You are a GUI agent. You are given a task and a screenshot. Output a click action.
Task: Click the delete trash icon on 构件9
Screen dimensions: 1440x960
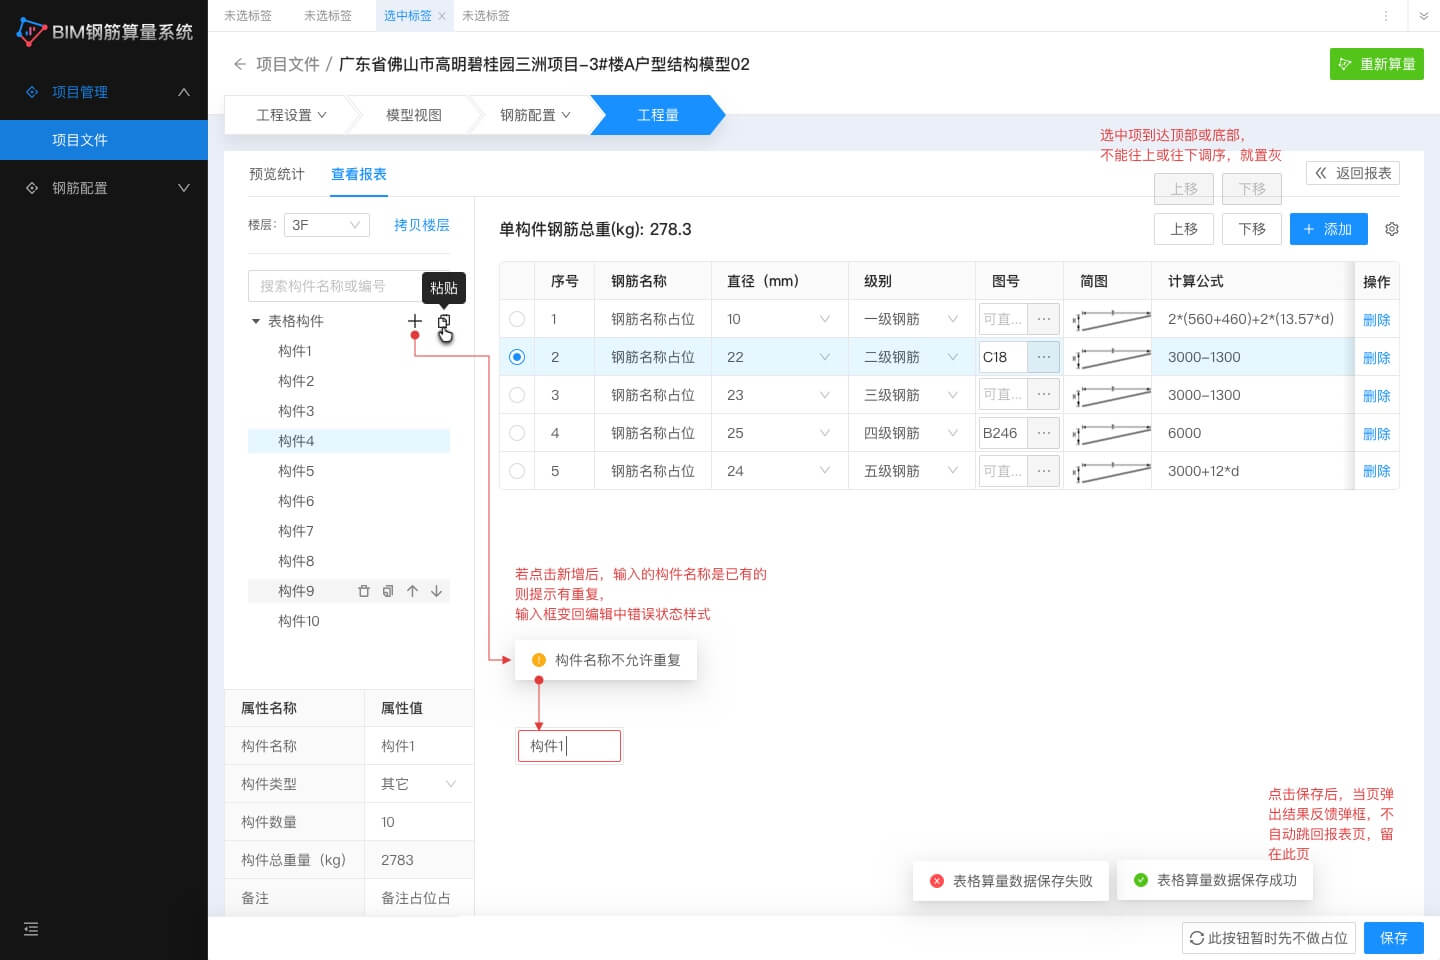point(364,591)
